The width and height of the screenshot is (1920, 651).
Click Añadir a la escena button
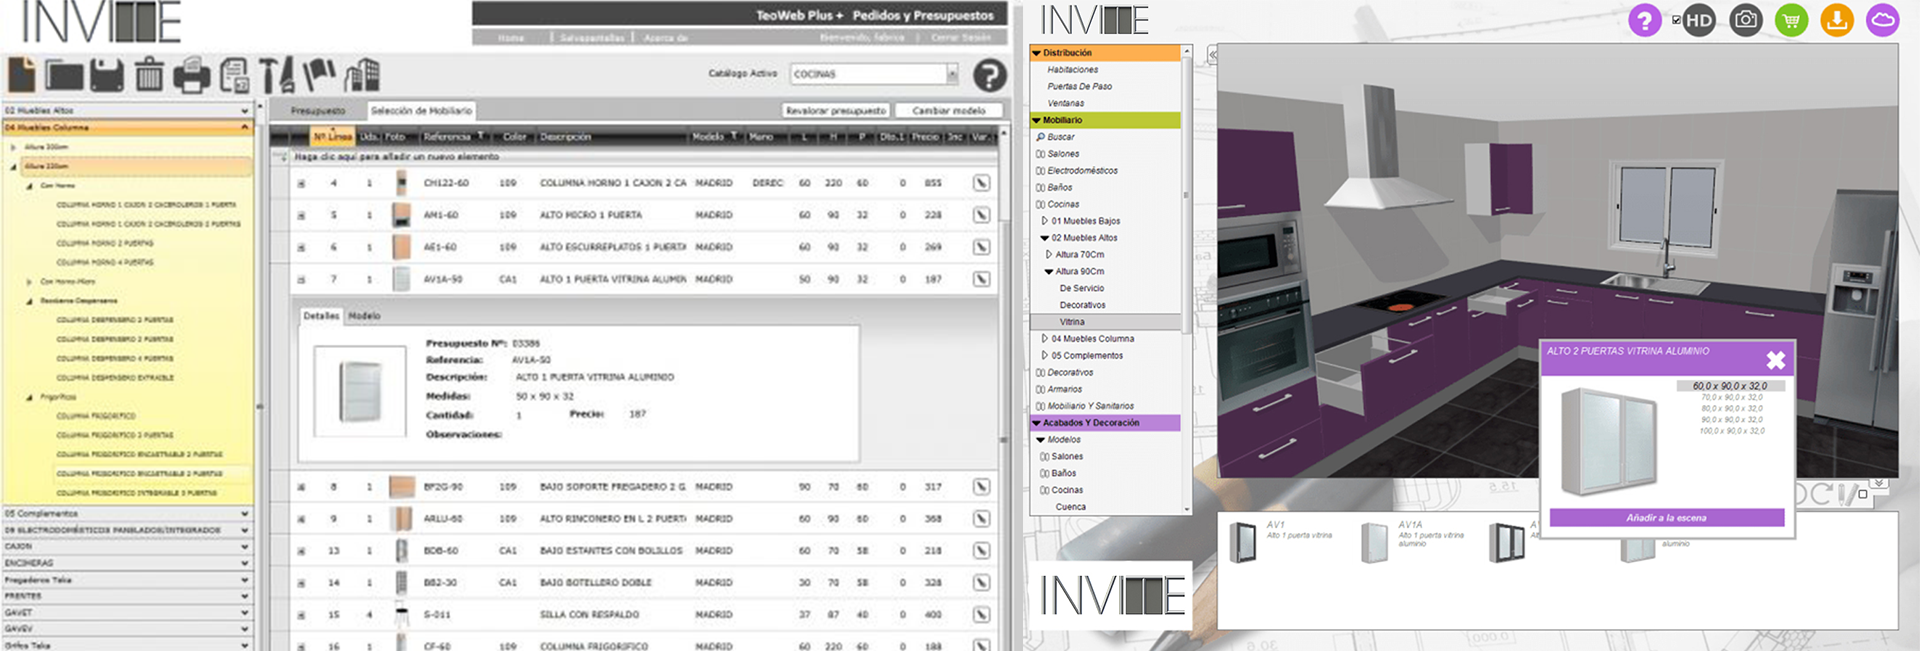[1666, 518]
